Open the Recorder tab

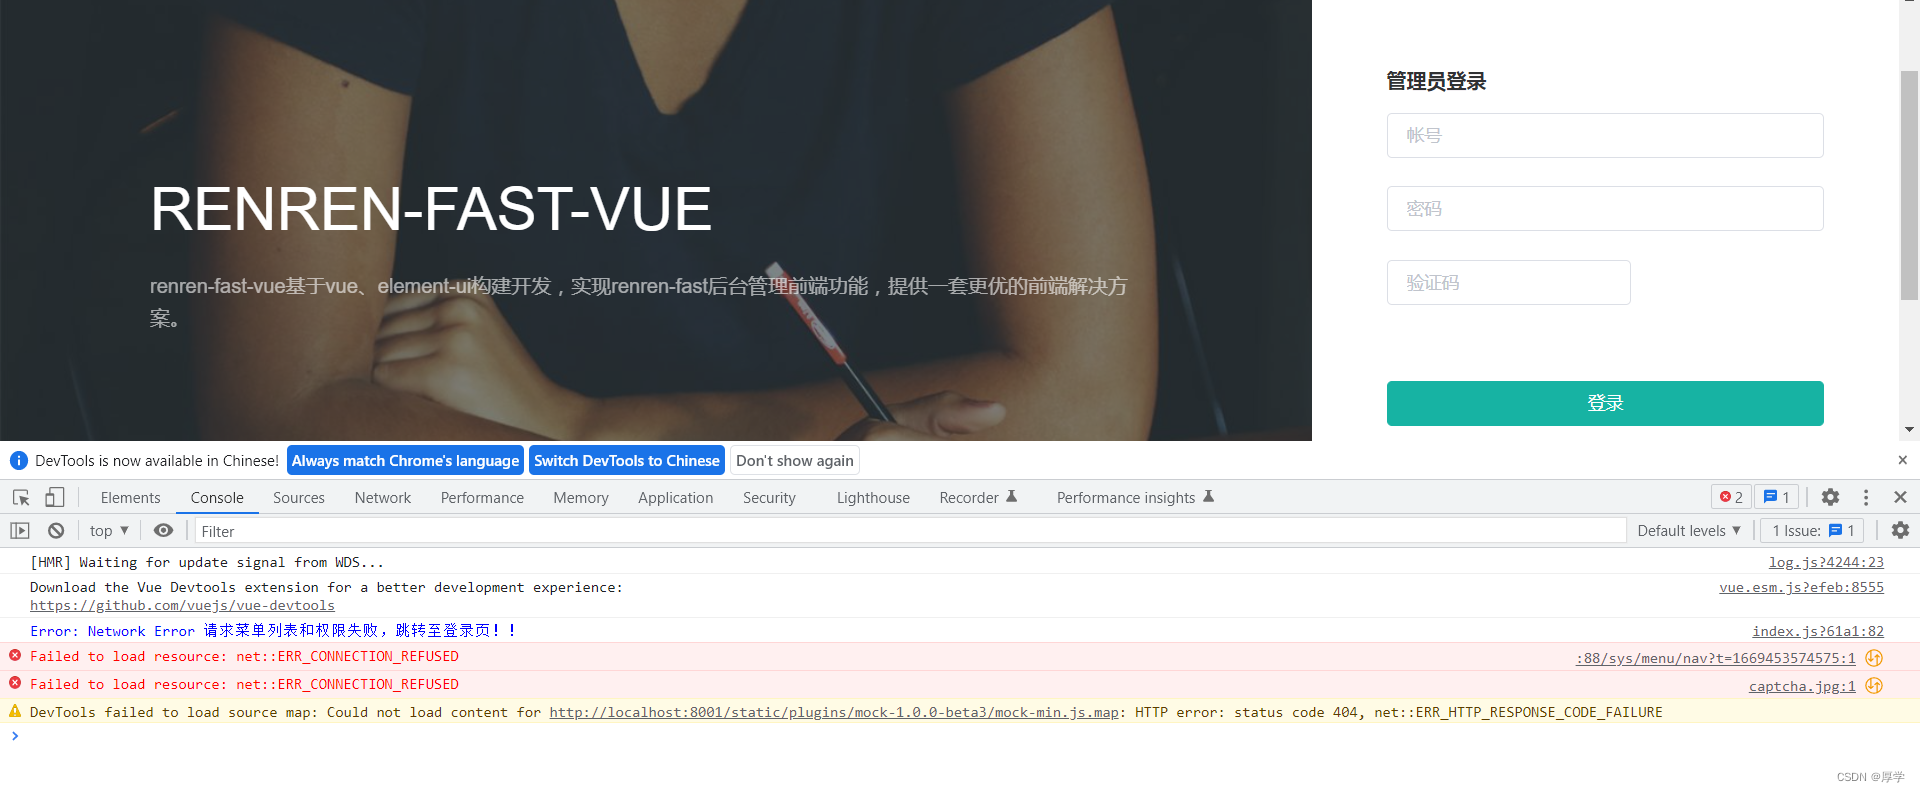pos(978,498)
